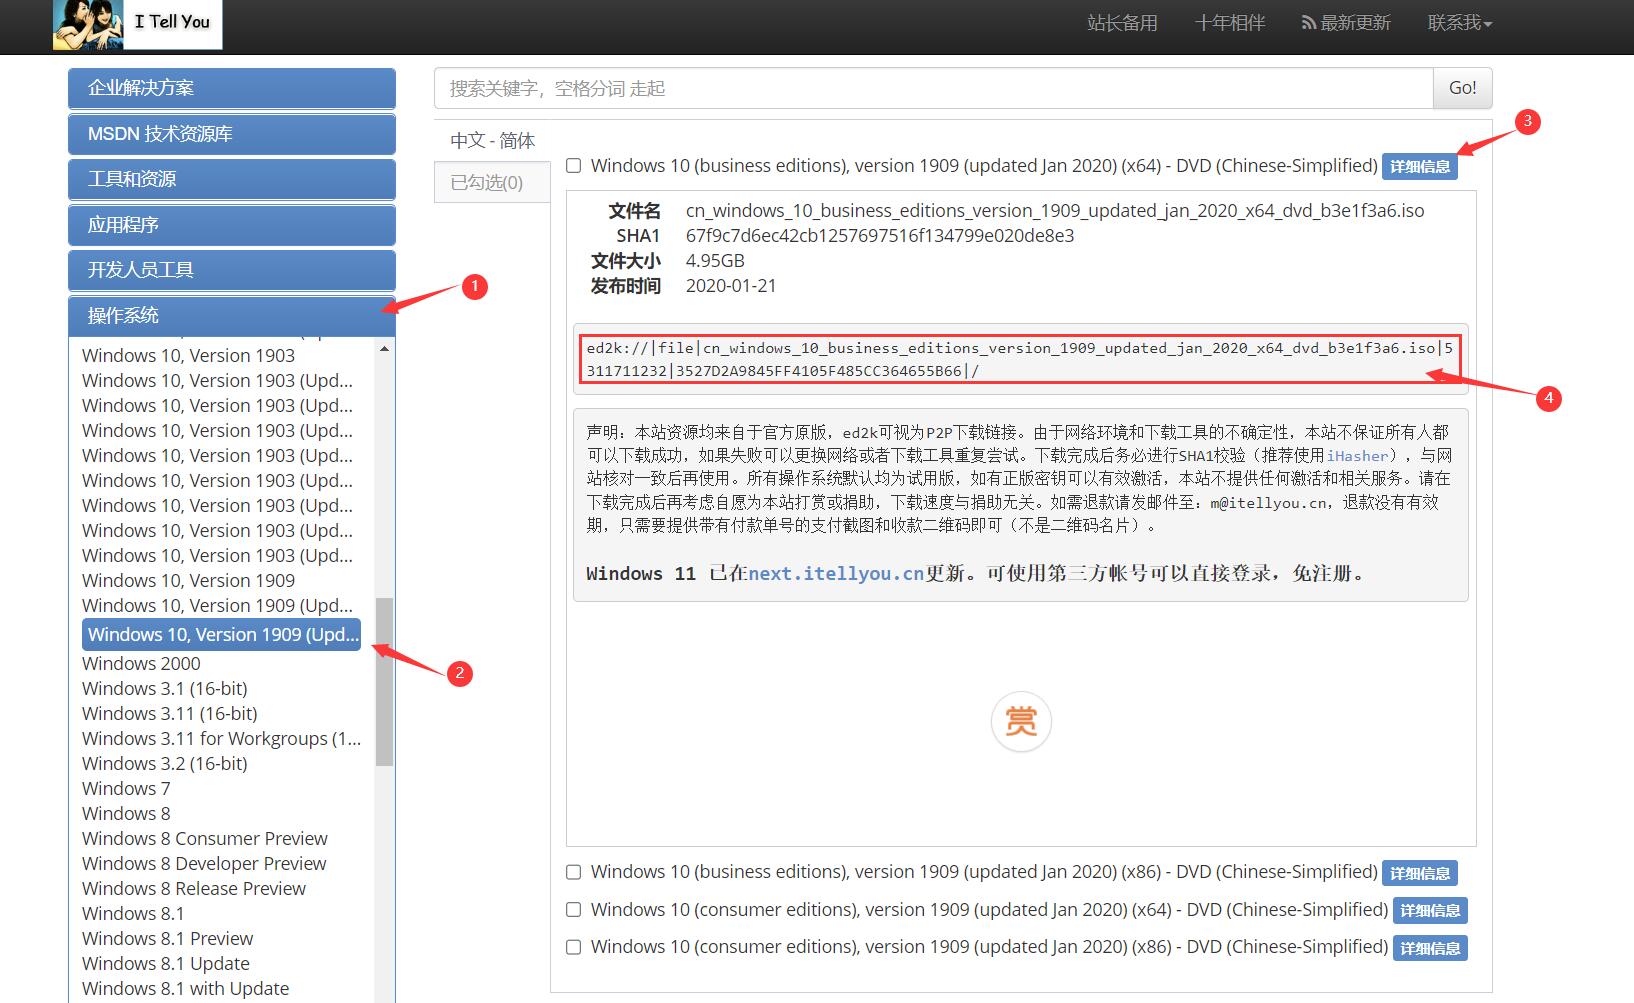The width and height of the screenshot is (1634, 1003).
Task: Check the Windows 10 business x64 1909 checkbox
Action: tap(573, 165)
